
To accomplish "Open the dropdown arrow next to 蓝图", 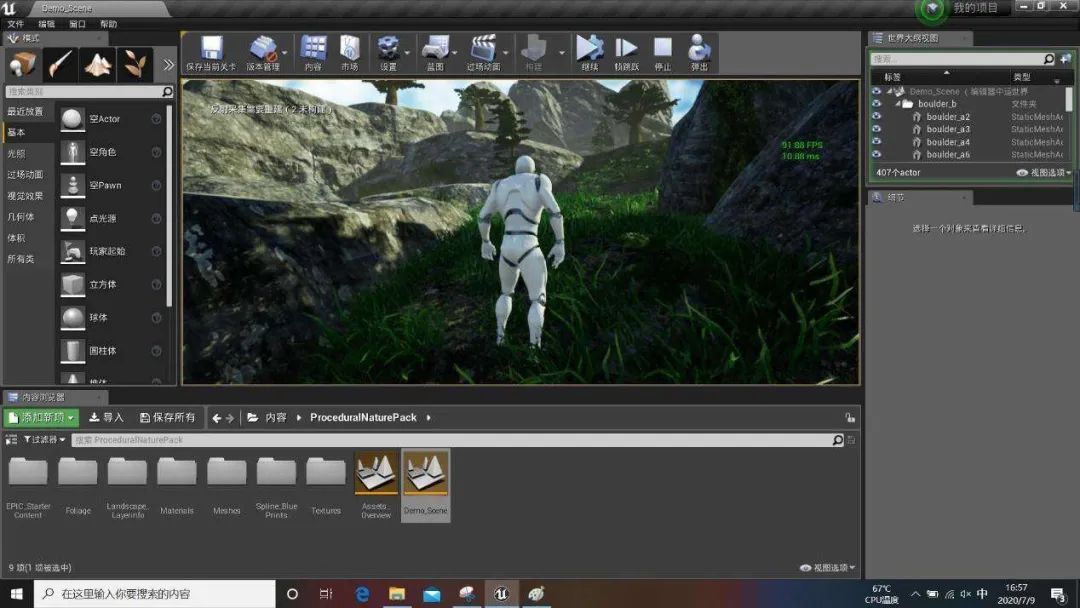I will point(455,52).
